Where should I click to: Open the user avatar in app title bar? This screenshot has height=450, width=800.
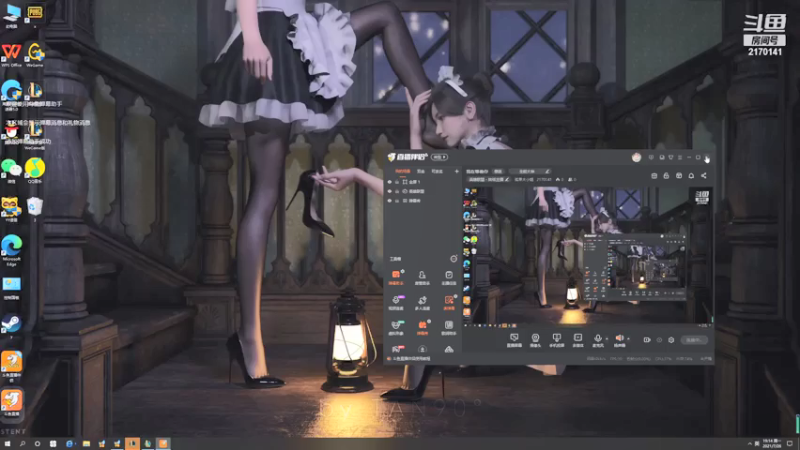click(x=636, y=157)
